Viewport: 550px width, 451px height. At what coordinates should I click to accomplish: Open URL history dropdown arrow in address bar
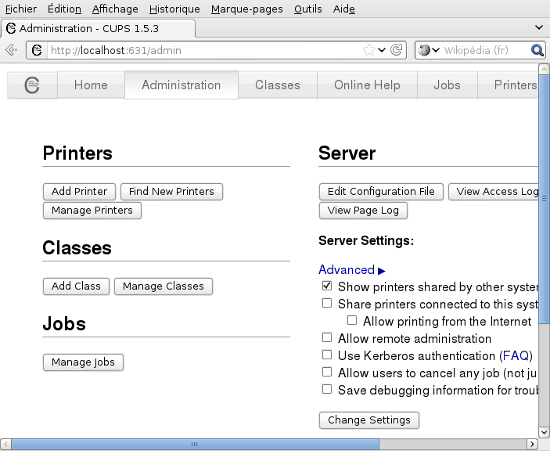pyautogui.click(x=382, y=50)
